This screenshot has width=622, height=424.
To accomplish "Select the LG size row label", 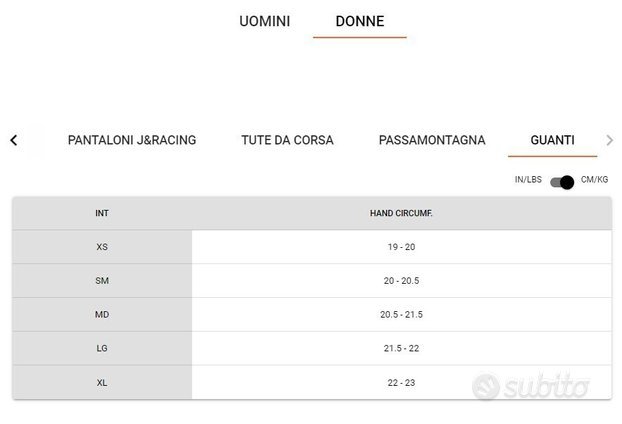I will (x=102, y=348).
